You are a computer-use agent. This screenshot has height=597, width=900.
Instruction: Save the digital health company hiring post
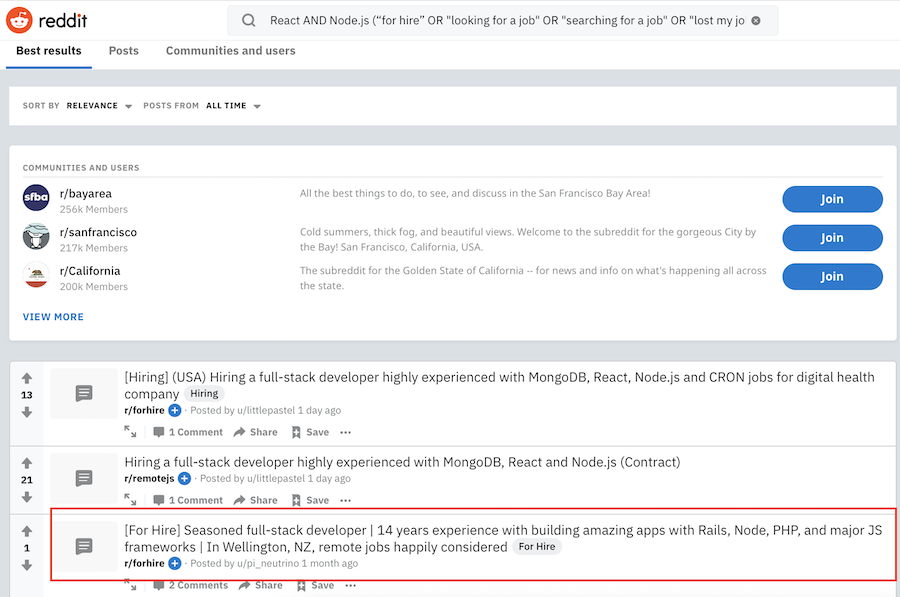click(x=310, y=432)
